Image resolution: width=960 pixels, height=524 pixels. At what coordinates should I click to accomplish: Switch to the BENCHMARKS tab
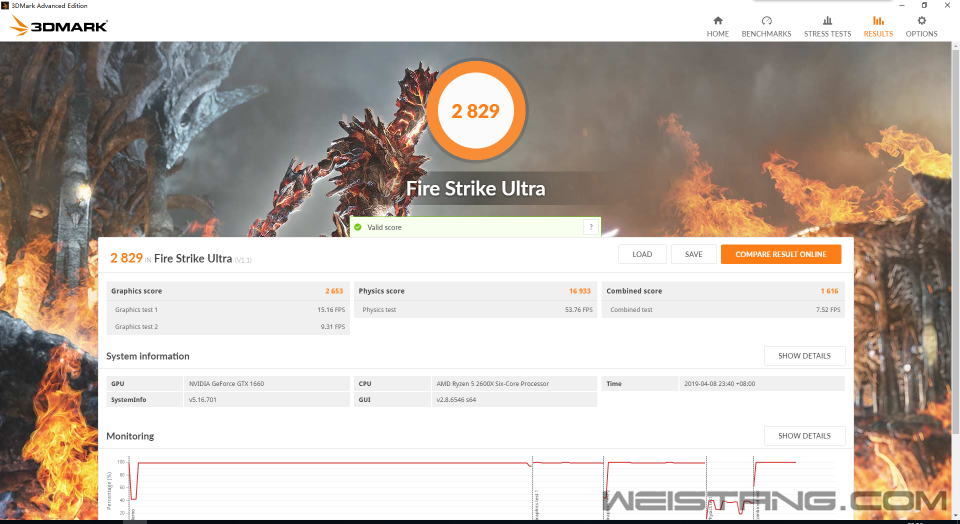[x=766, y=27]
